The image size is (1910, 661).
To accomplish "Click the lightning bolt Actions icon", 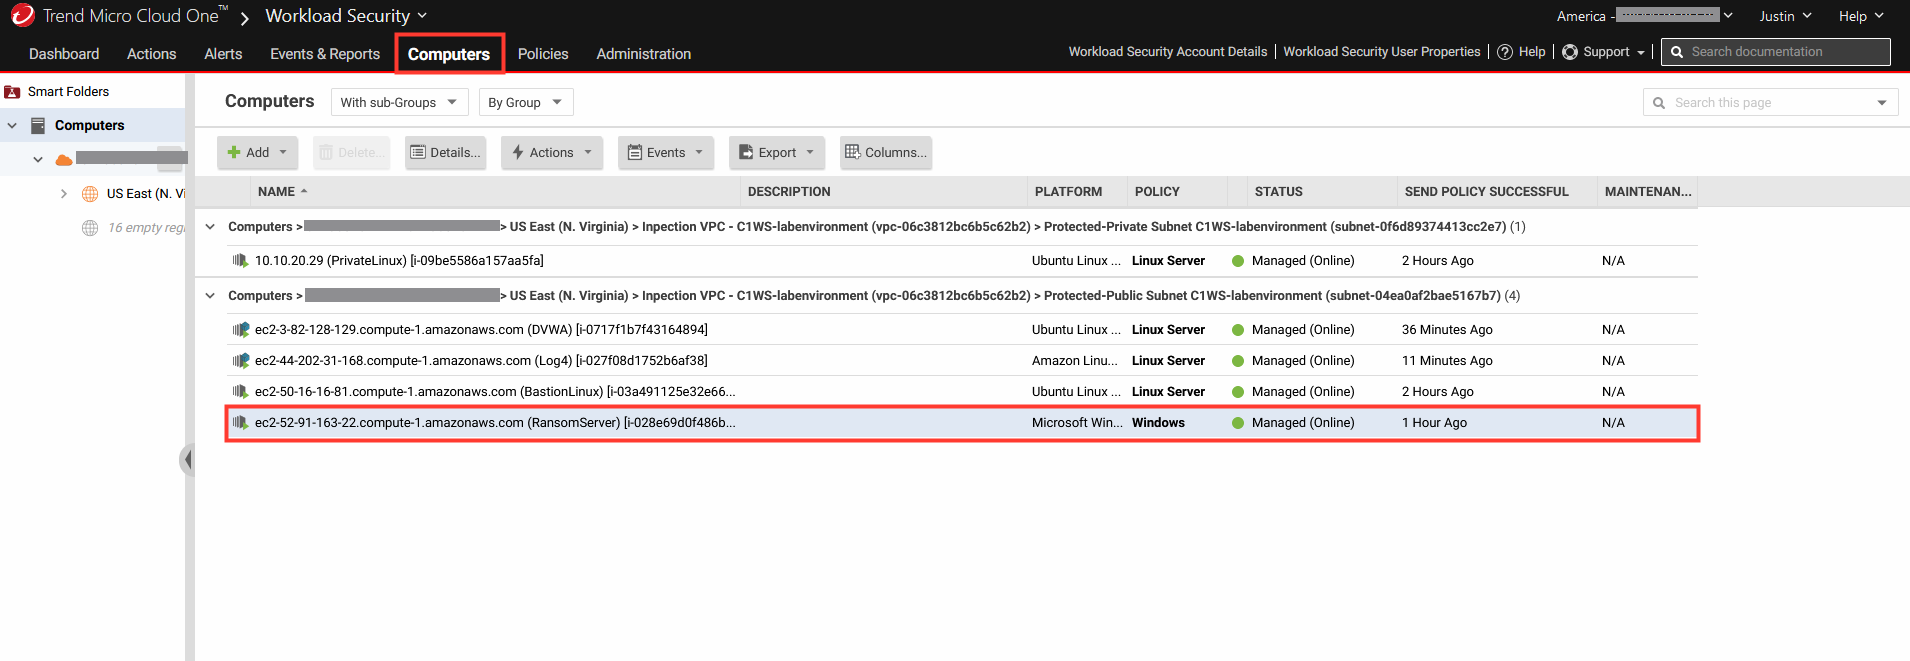I will click(x=518, y=152).
